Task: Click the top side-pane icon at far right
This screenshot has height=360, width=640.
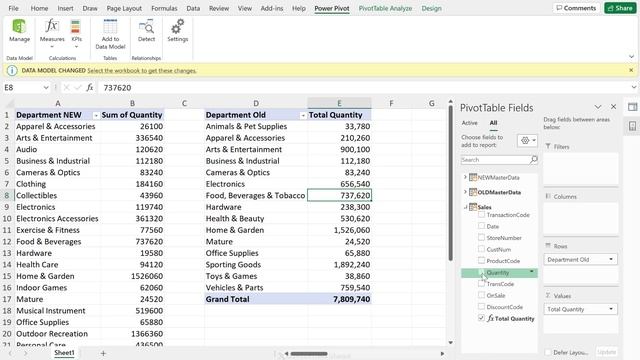Action: (x=632, y=107)
